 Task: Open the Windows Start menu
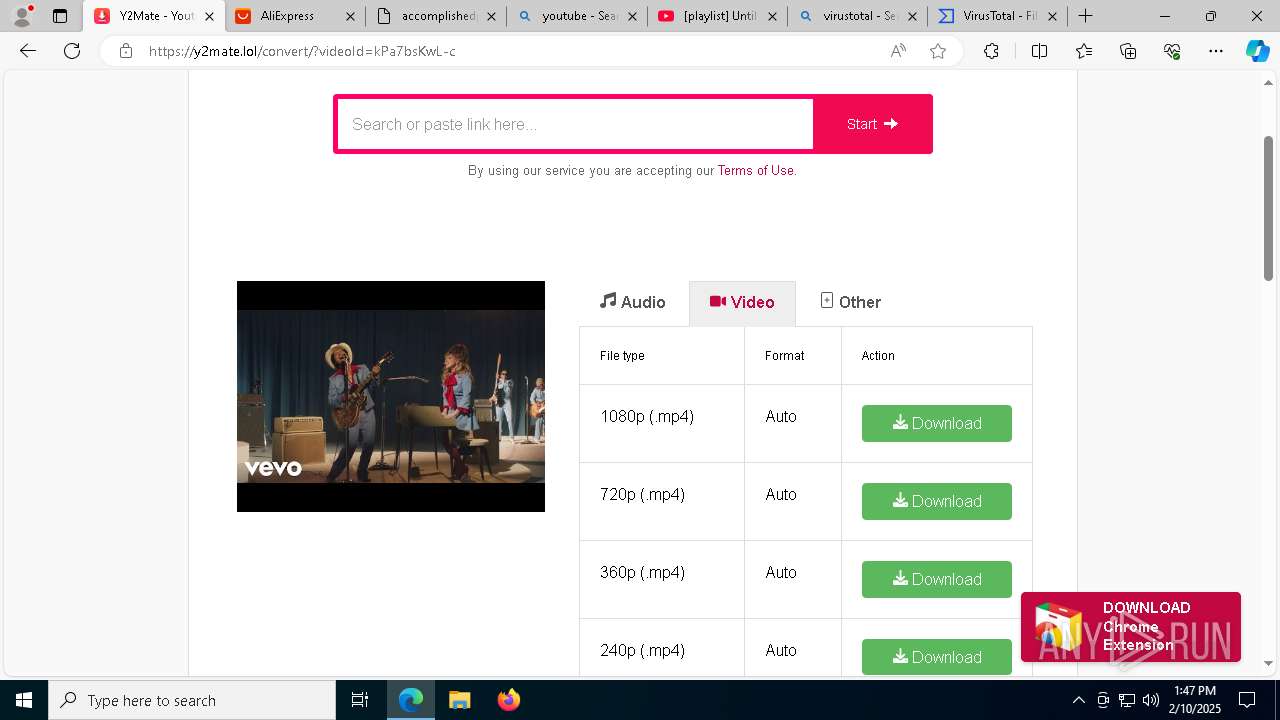coord(24,700)
